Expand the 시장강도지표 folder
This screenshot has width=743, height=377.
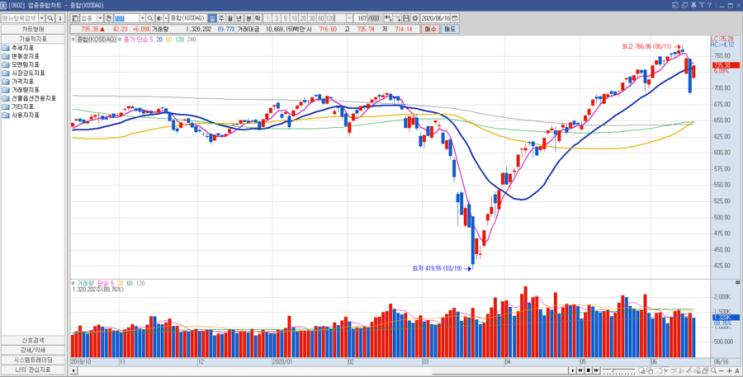pos(24,73)
